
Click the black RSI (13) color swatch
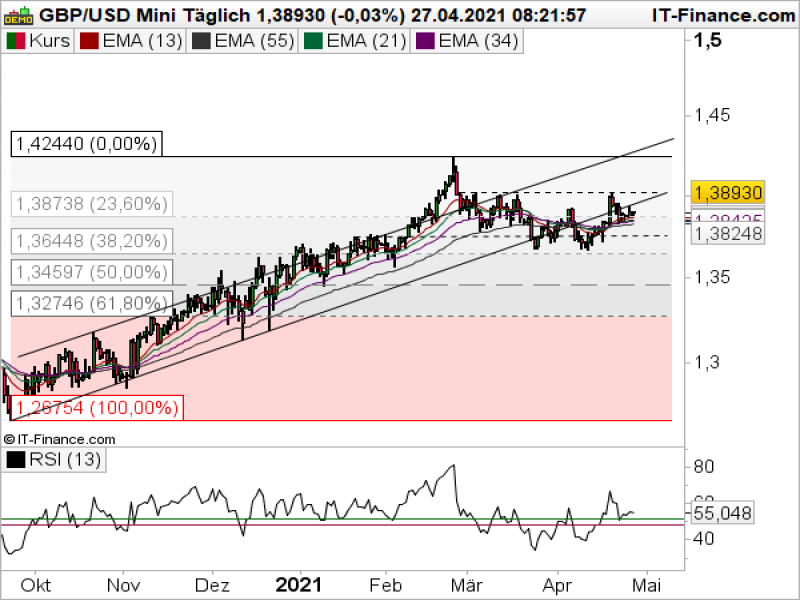[15, 460]
